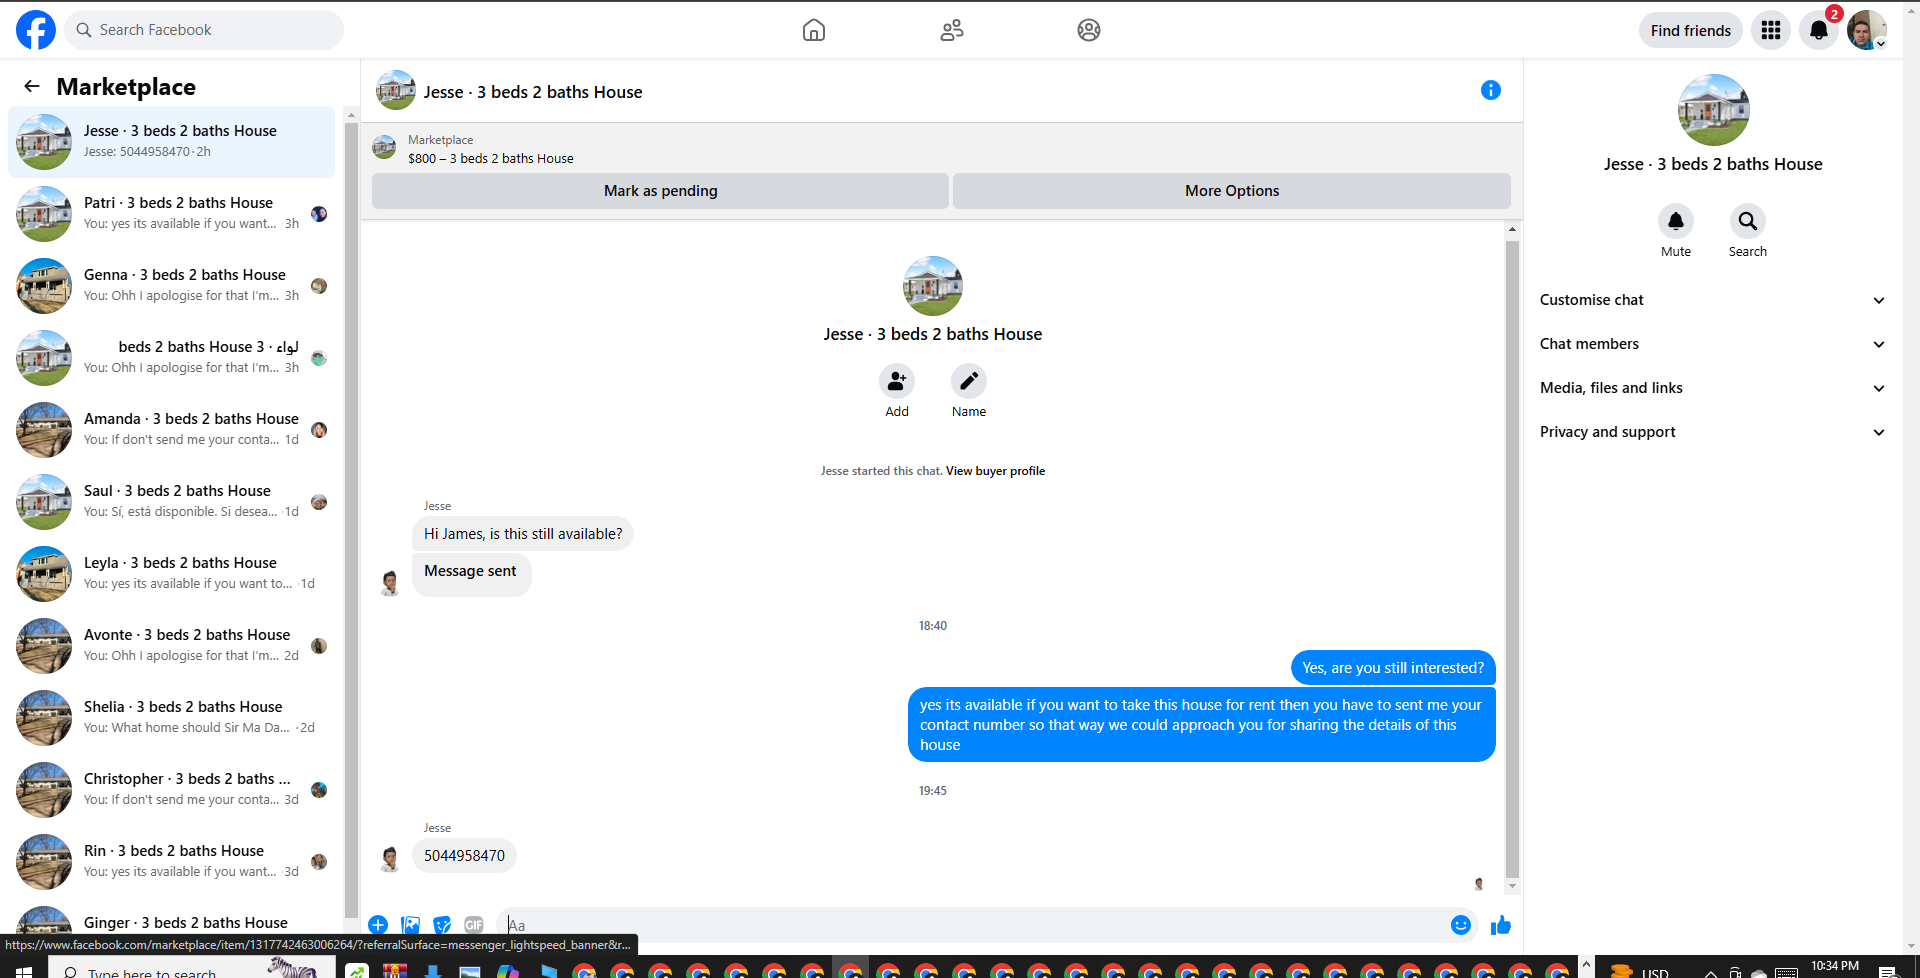Viewport: 1920px width, 978px height.
Task: Choose a GIF icon in composer
Action: coord(474,925)
